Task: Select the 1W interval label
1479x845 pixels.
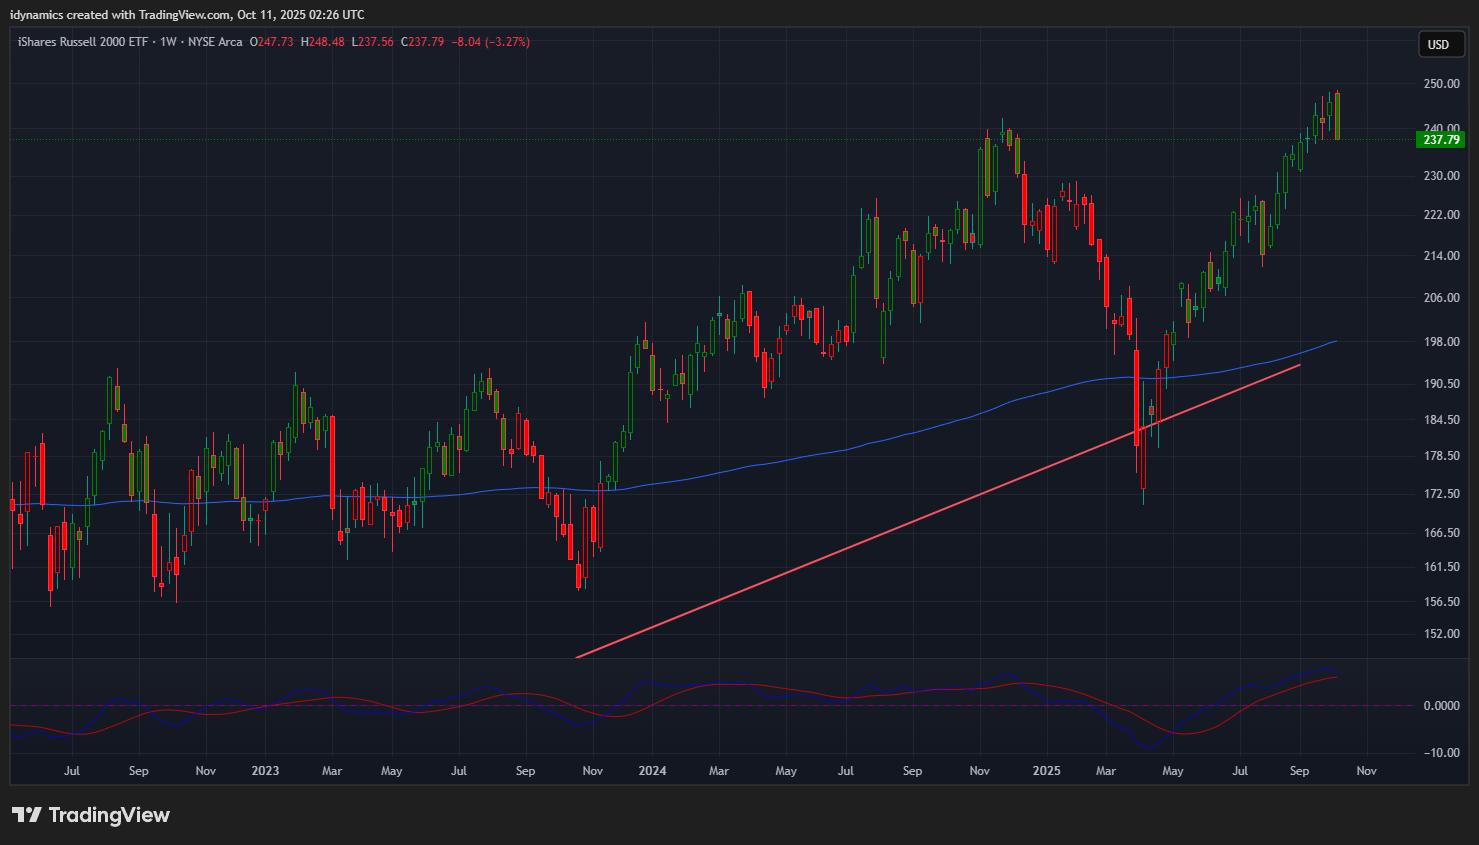Action: coord(168,42)
